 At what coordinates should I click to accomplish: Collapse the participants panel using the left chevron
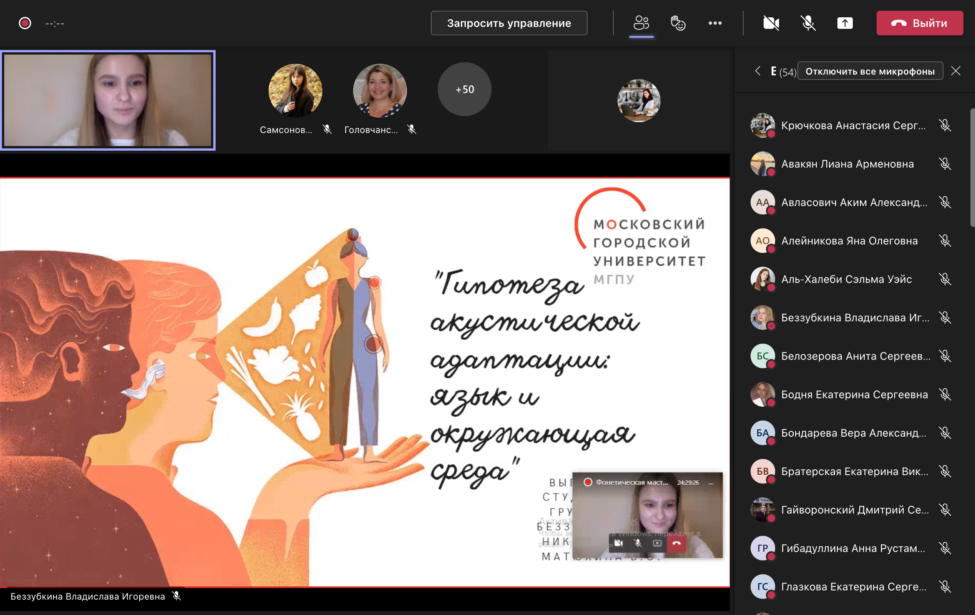[x=757, y=71]
